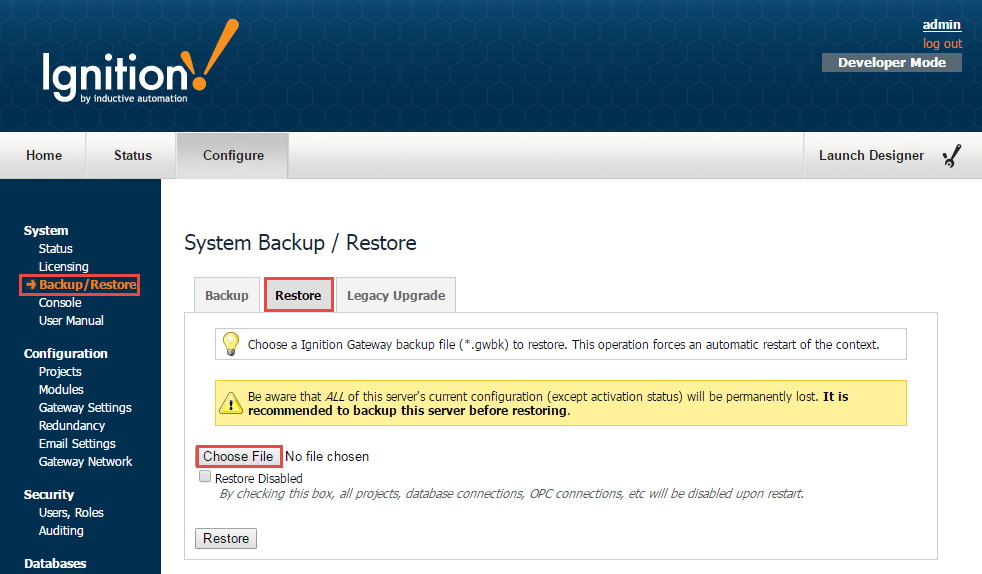Click the Configuration section heading
The height and width of the screenshot is (574, 982).
click(x=66, y=354)
